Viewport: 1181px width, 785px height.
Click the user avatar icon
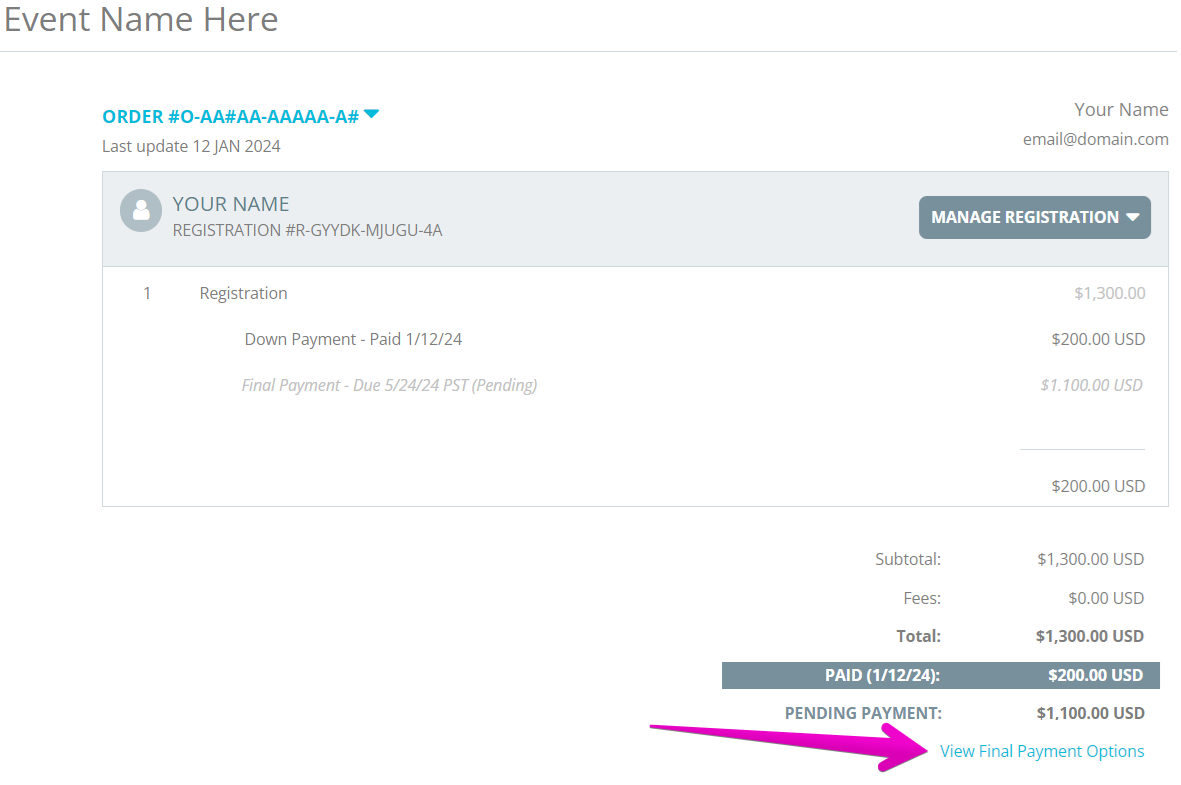(141, 210)
